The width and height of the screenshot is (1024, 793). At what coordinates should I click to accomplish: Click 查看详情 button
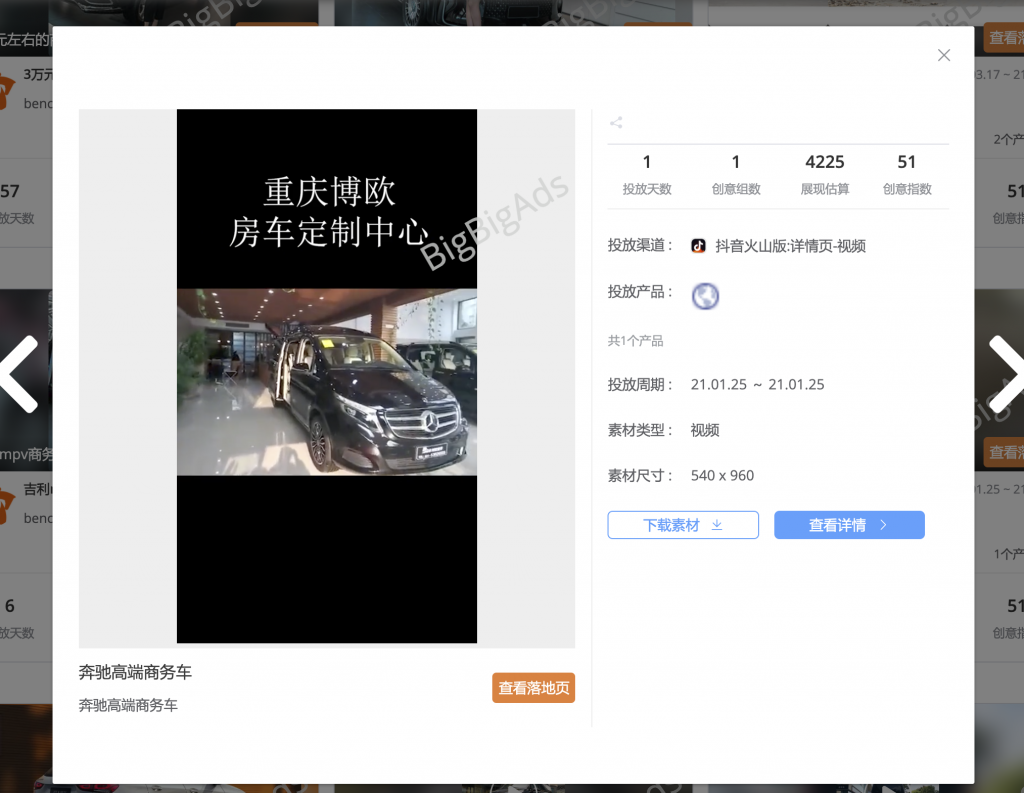(x=849, y=525)
